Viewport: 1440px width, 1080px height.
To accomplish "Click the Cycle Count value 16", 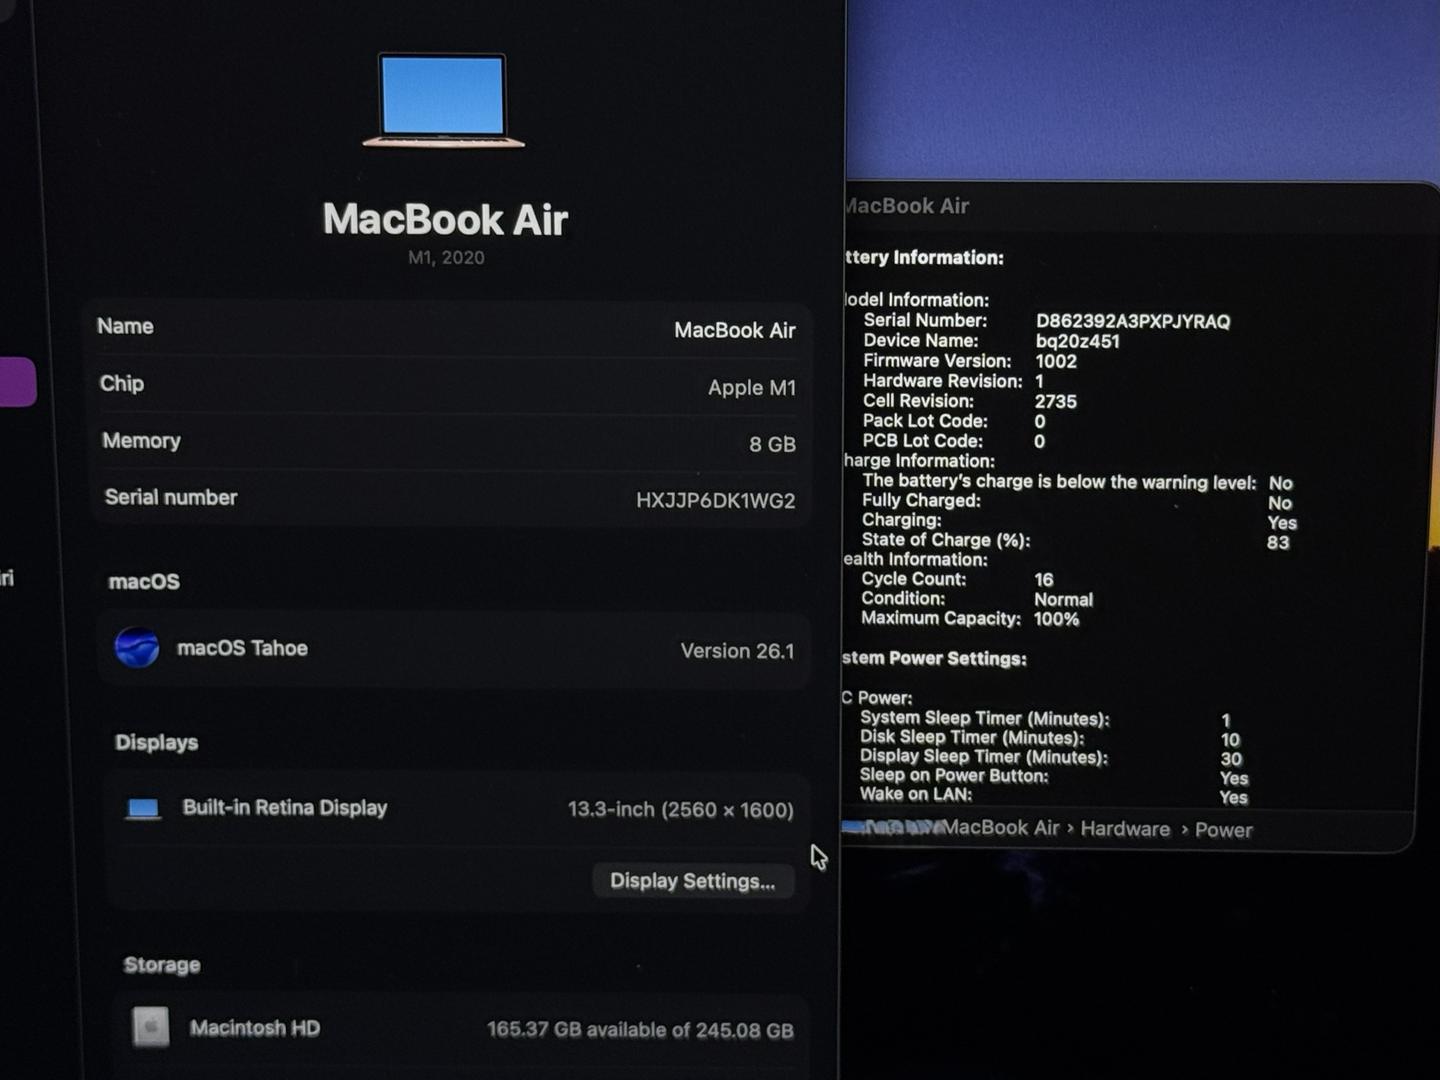I will 1043,580.
